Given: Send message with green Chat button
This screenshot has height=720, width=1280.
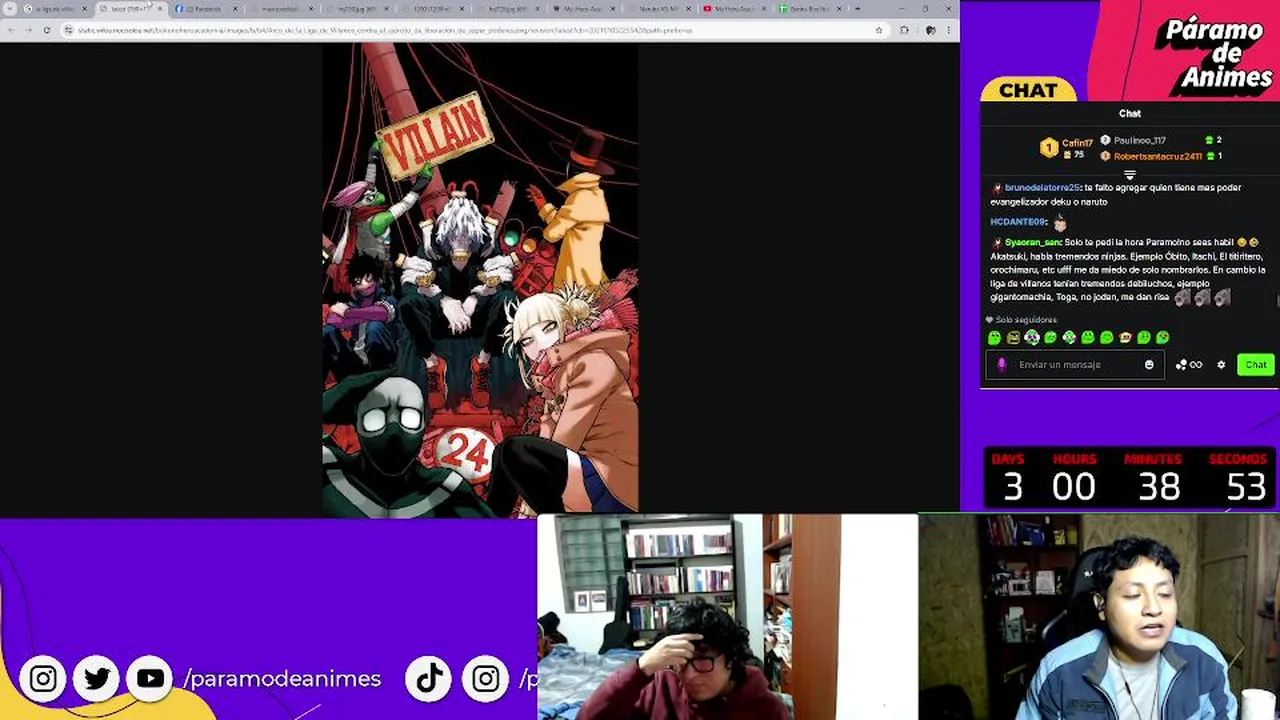Looking at the screenshot, I should pyautogui.click(x=1255, y=365).
